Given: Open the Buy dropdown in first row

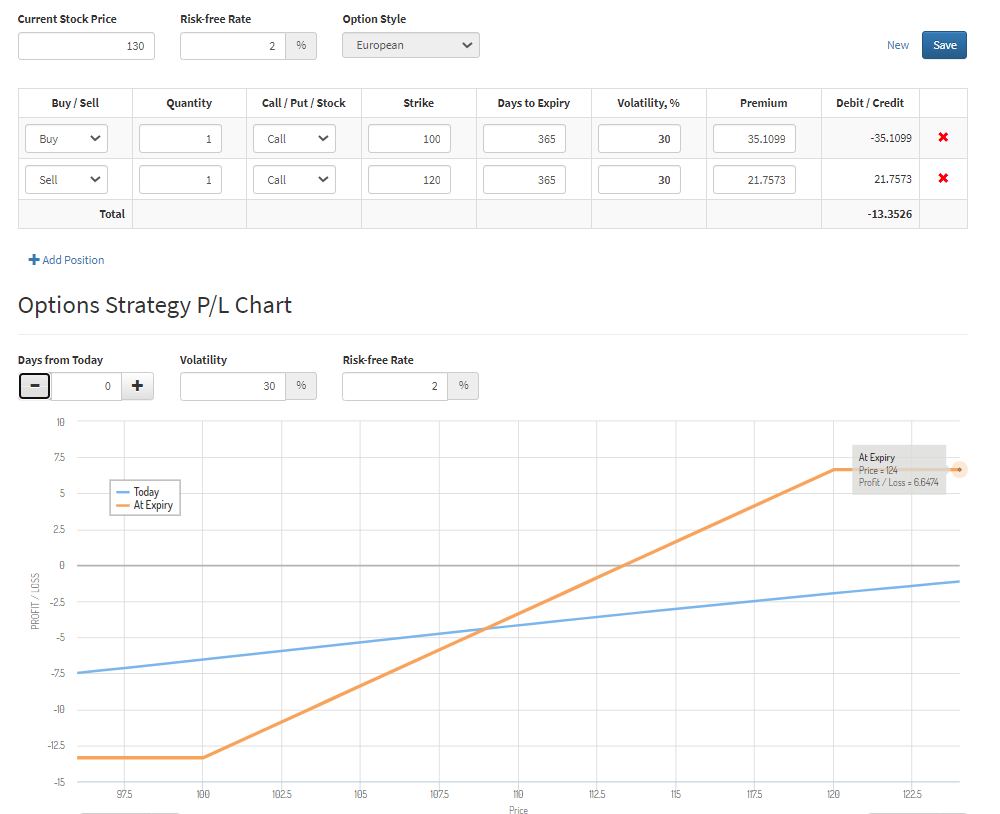Looking at the screenshot, I should click(x=66, y=138).
